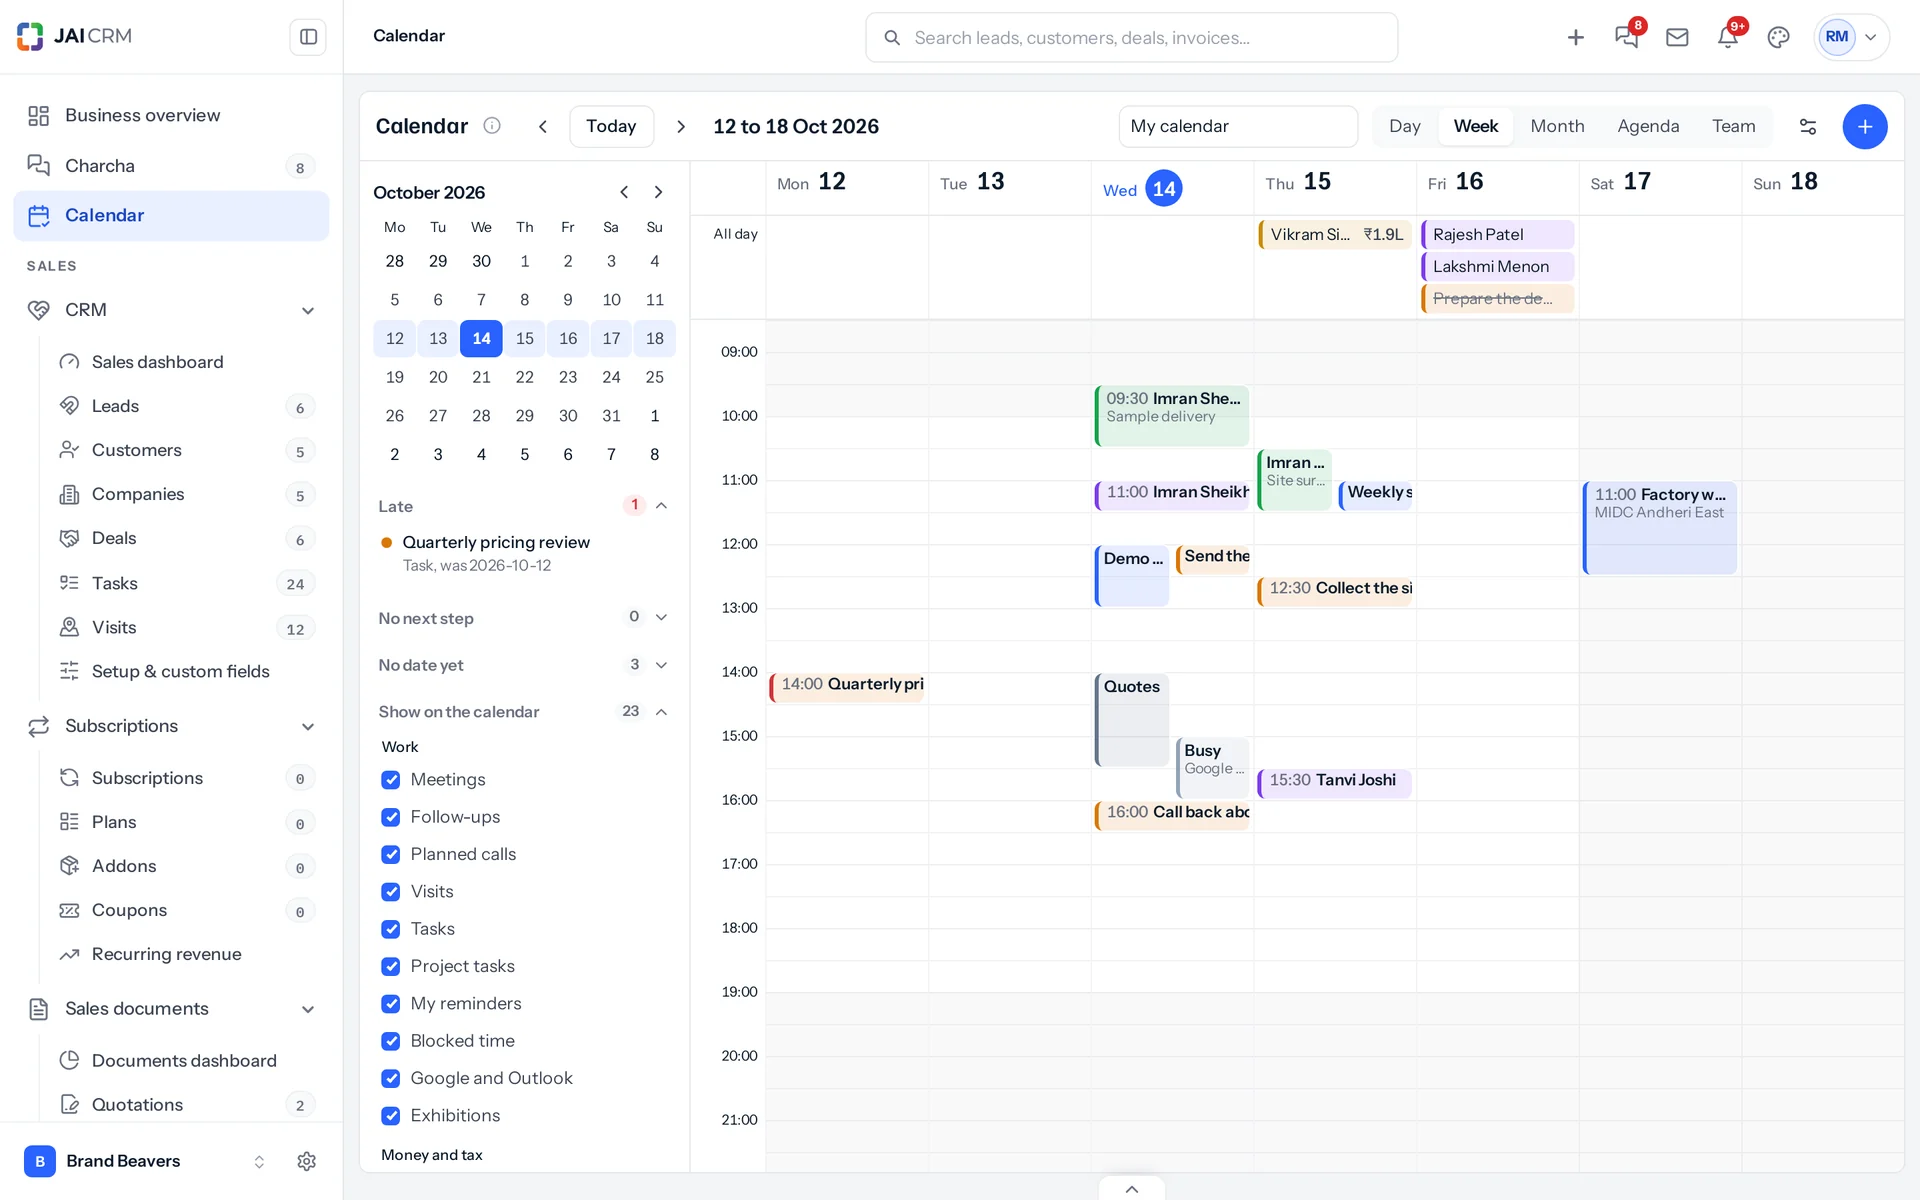1920x1200 pixels.
Task: Go to next week arrow
Action: pos(681,126)
